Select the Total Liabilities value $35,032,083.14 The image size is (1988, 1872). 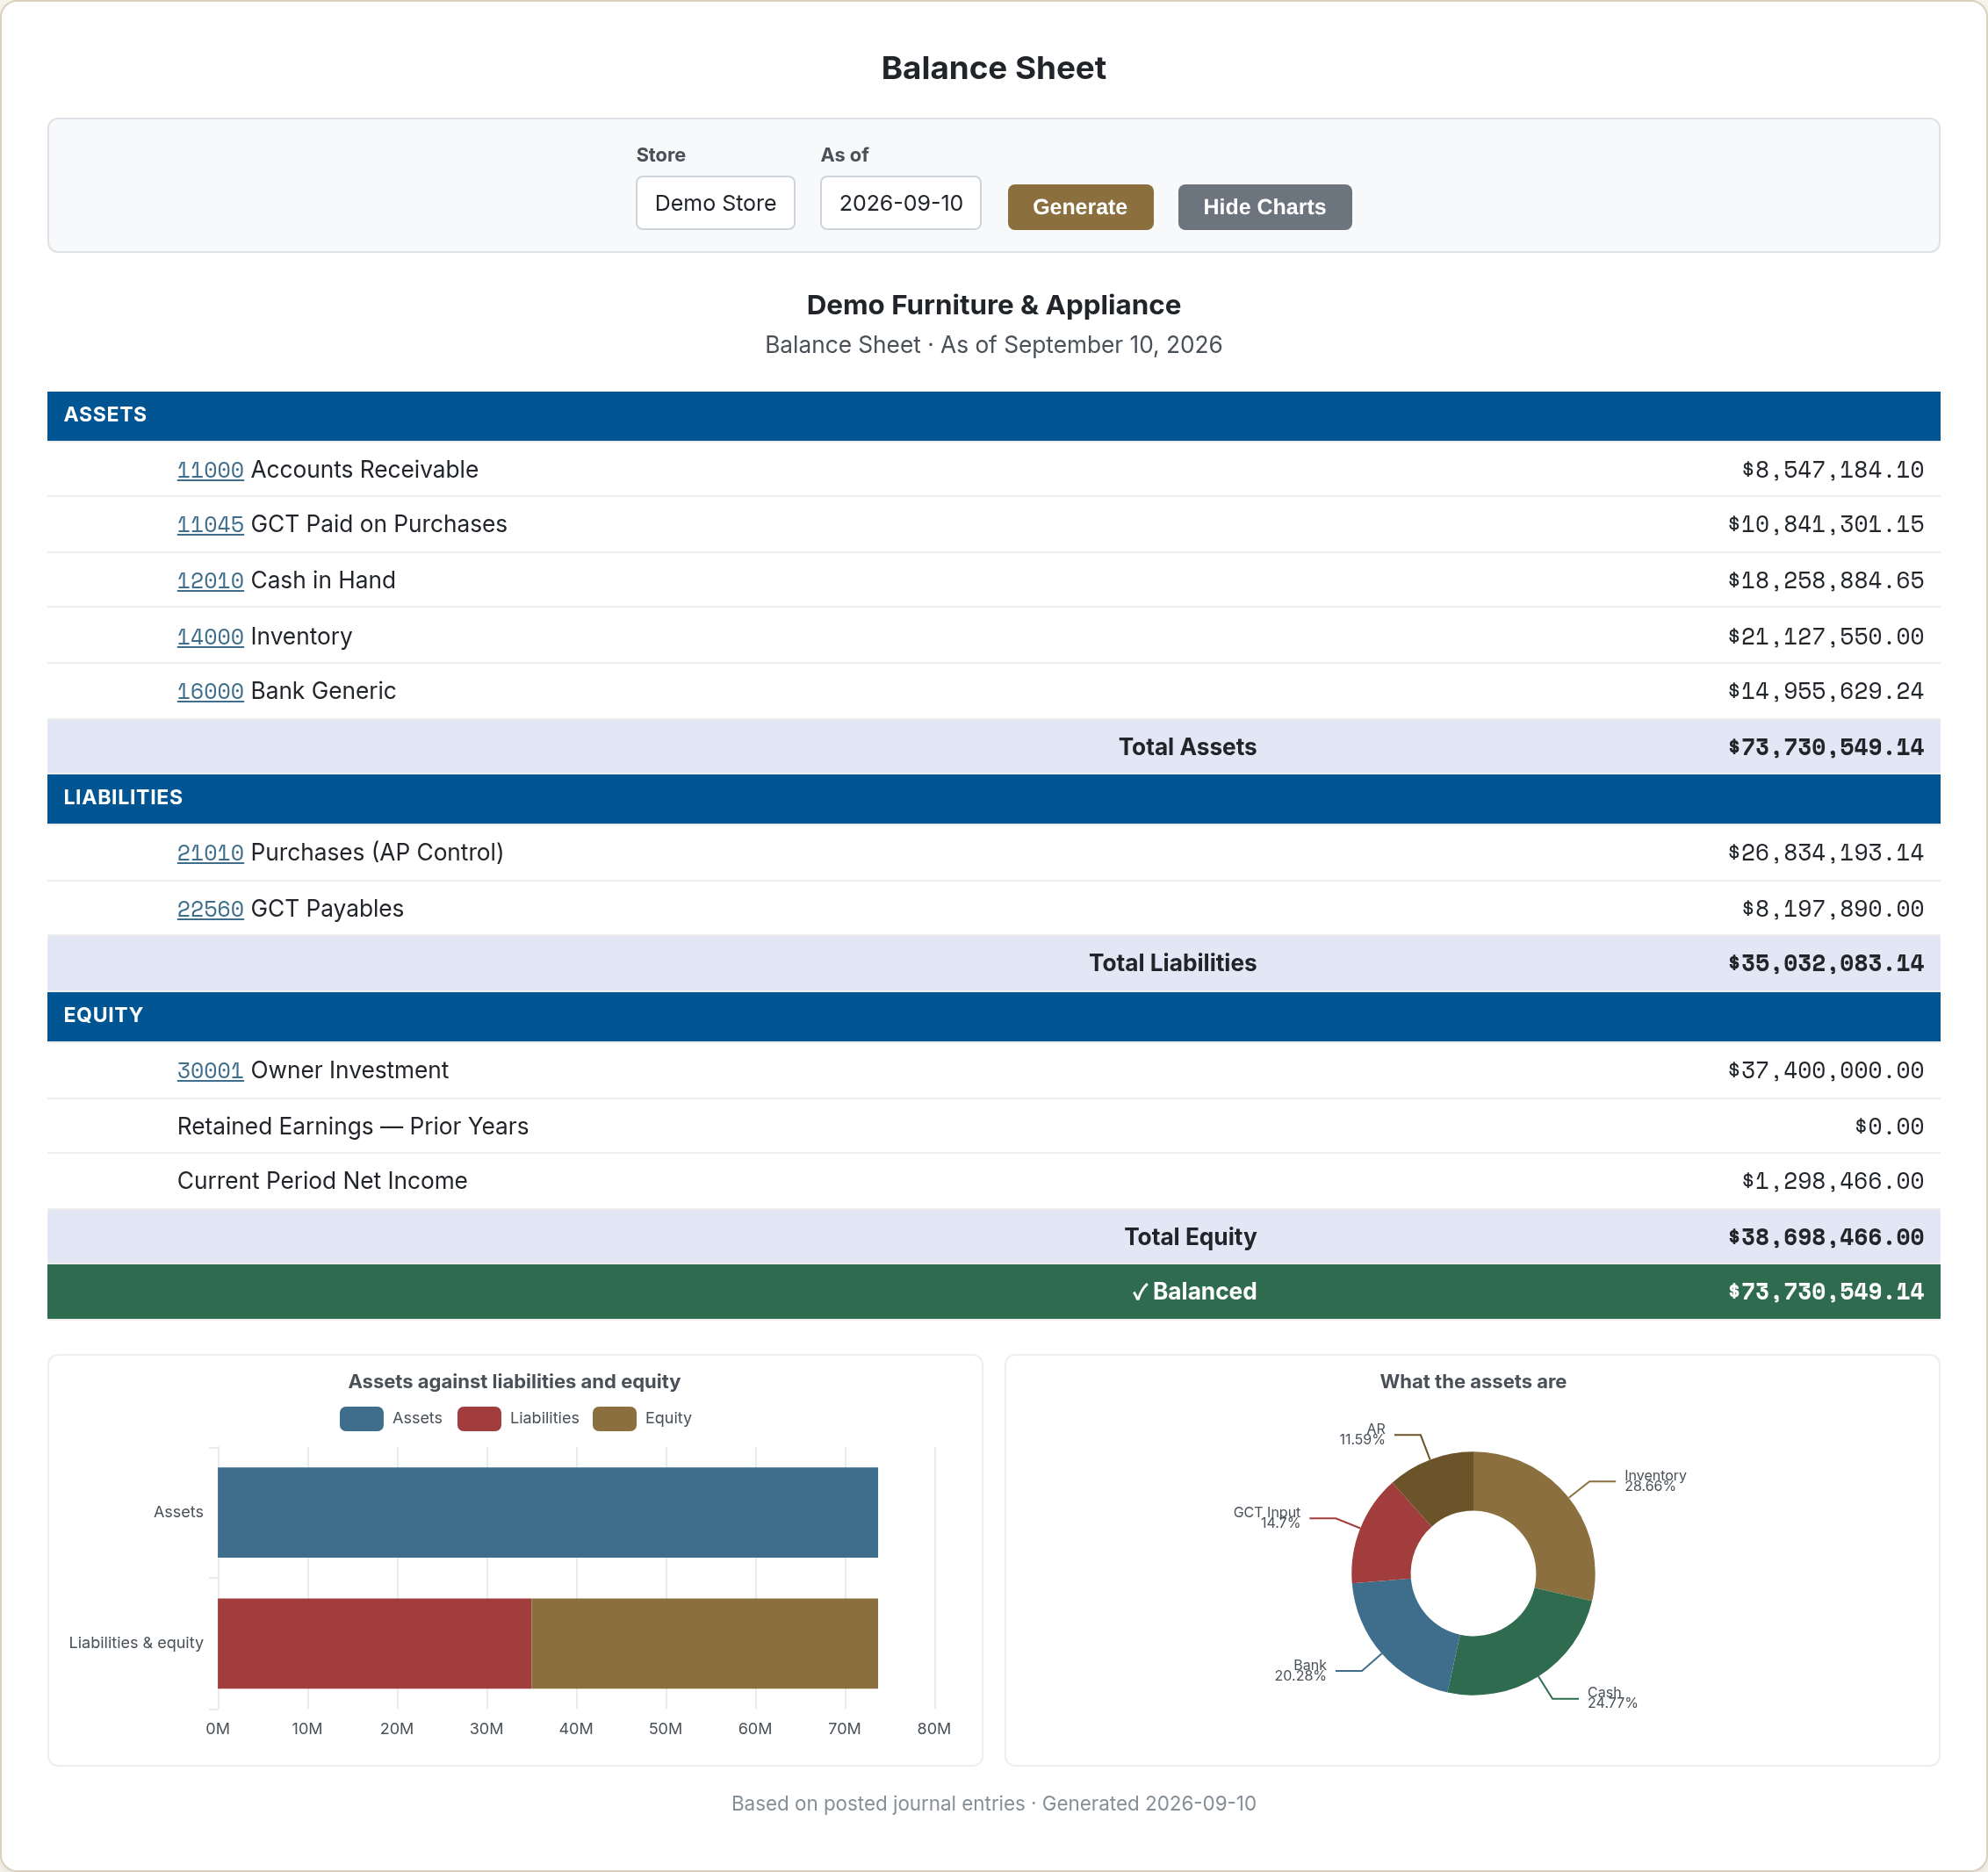(x=1825, y=963)
